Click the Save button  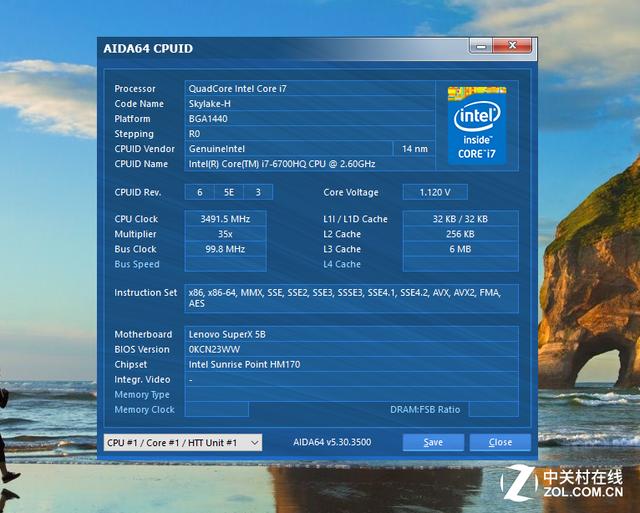pyautogui.click(x=433, y=442)
